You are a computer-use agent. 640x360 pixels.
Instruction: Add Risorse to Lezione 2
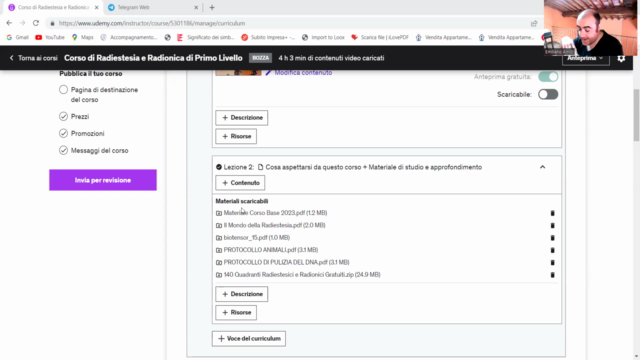(236, 313)
